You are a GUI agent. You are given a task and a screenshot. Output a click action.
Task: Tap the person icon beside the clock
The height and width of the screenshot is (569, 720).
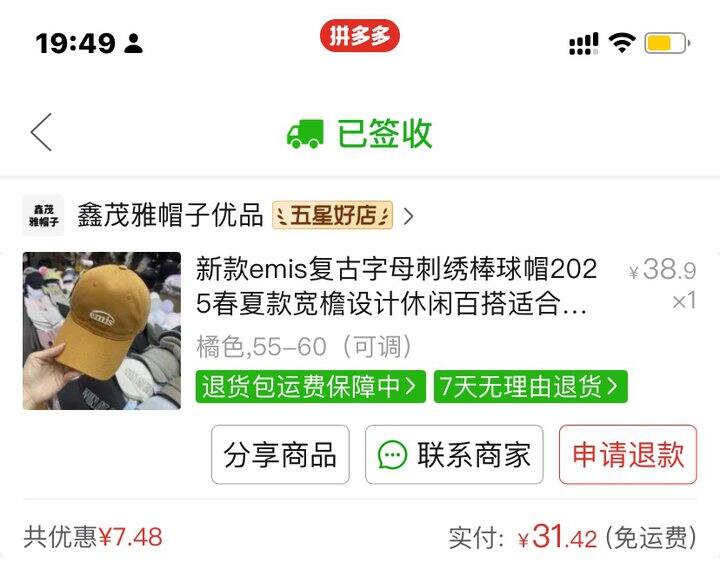coord(133,43)
